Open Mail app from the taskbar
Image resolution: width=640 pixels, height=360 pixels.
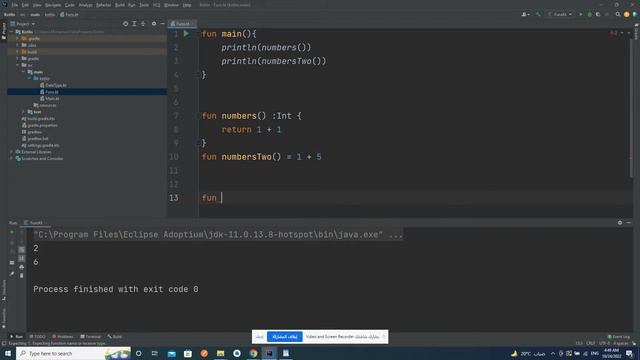click(x=172, y=353)
